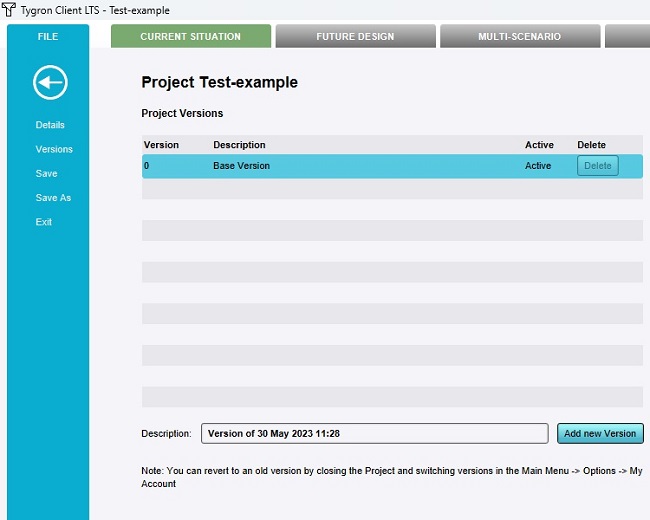Click the Delete column header
Screen dimensions: 650x520
tap(591, 145)
